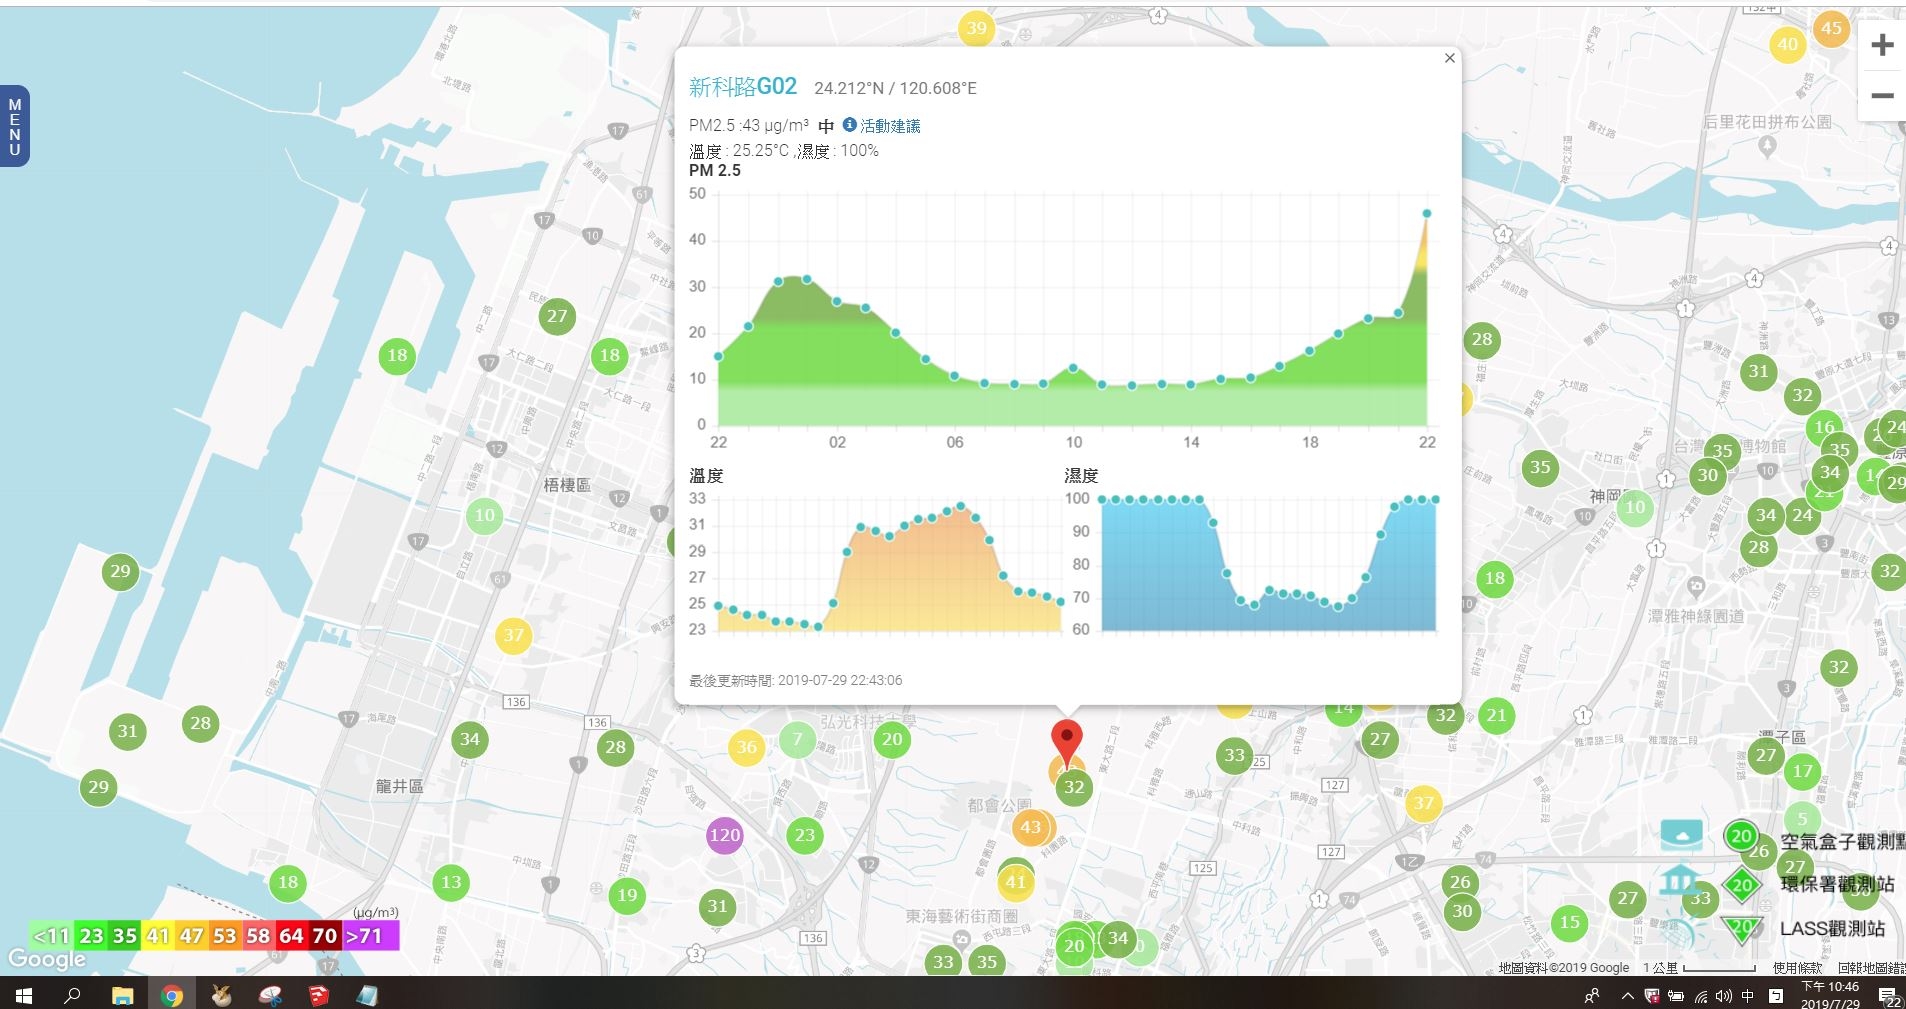Select the orange 43 station marker
This screenshot has width=1906, height=1009.
click(1030, 827)
